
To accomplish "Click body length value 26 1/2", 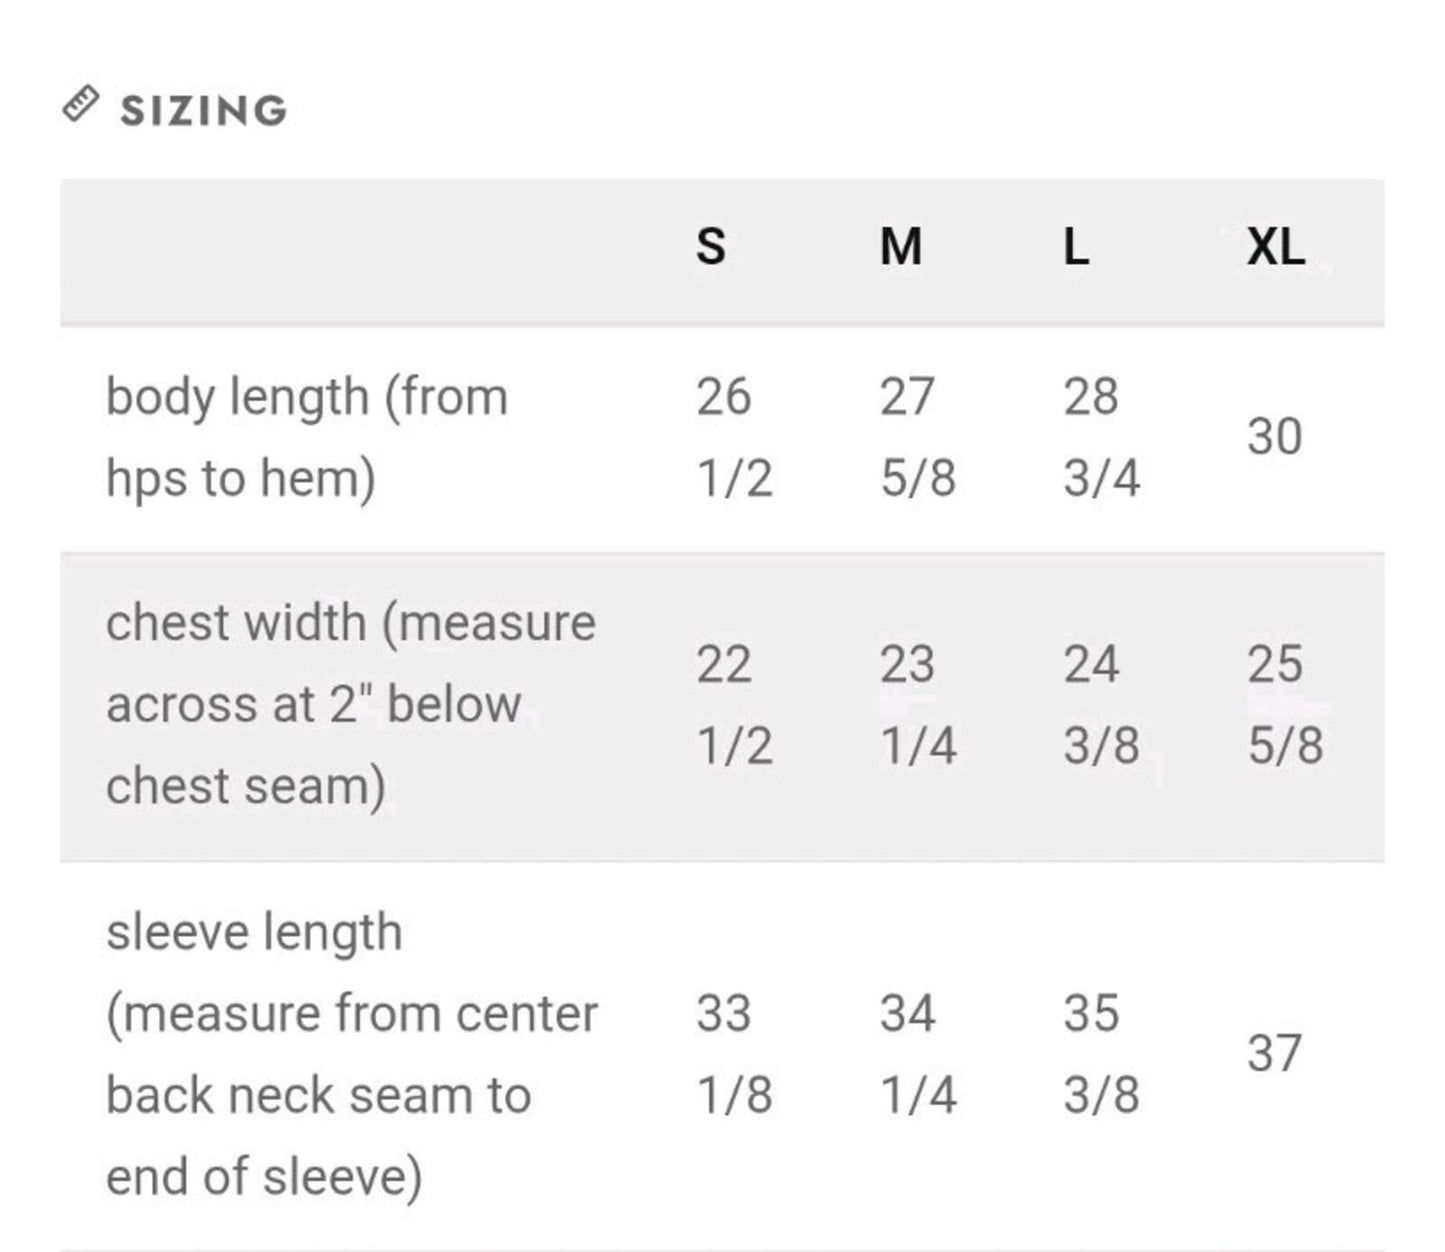I will (734, 437).
